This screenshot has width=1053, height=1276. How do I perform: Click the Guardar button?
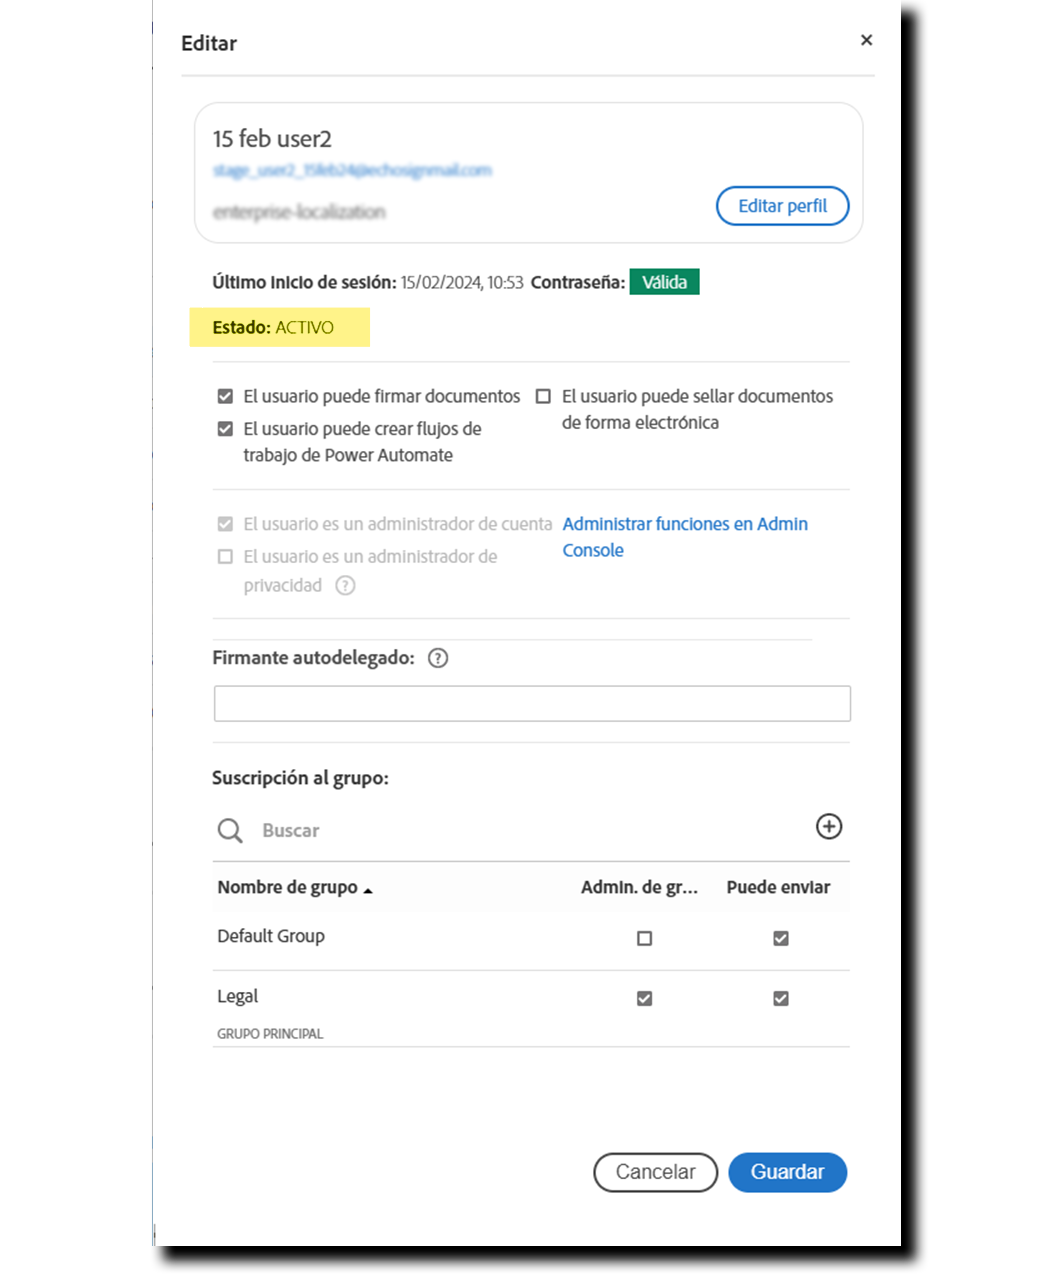point(788,1172)
